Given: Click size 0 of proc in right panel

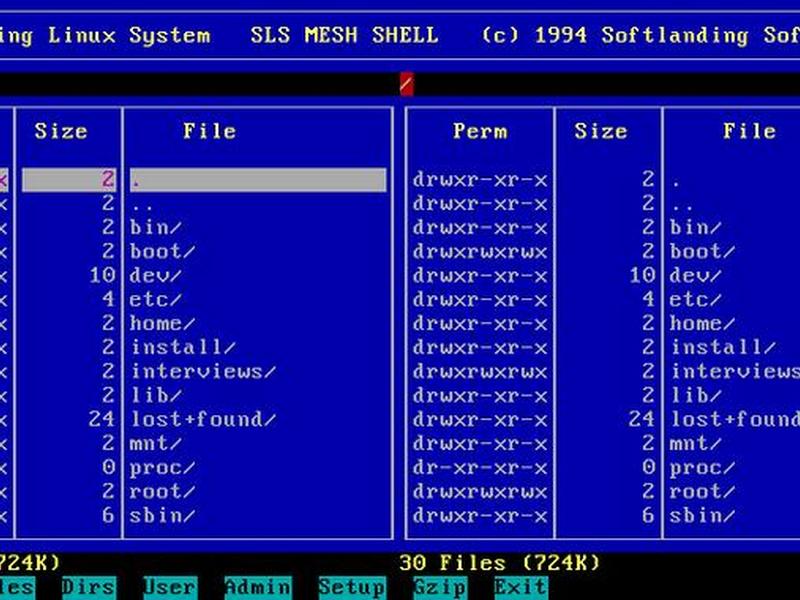Looking at the screenshot, I should pos(648,467).
